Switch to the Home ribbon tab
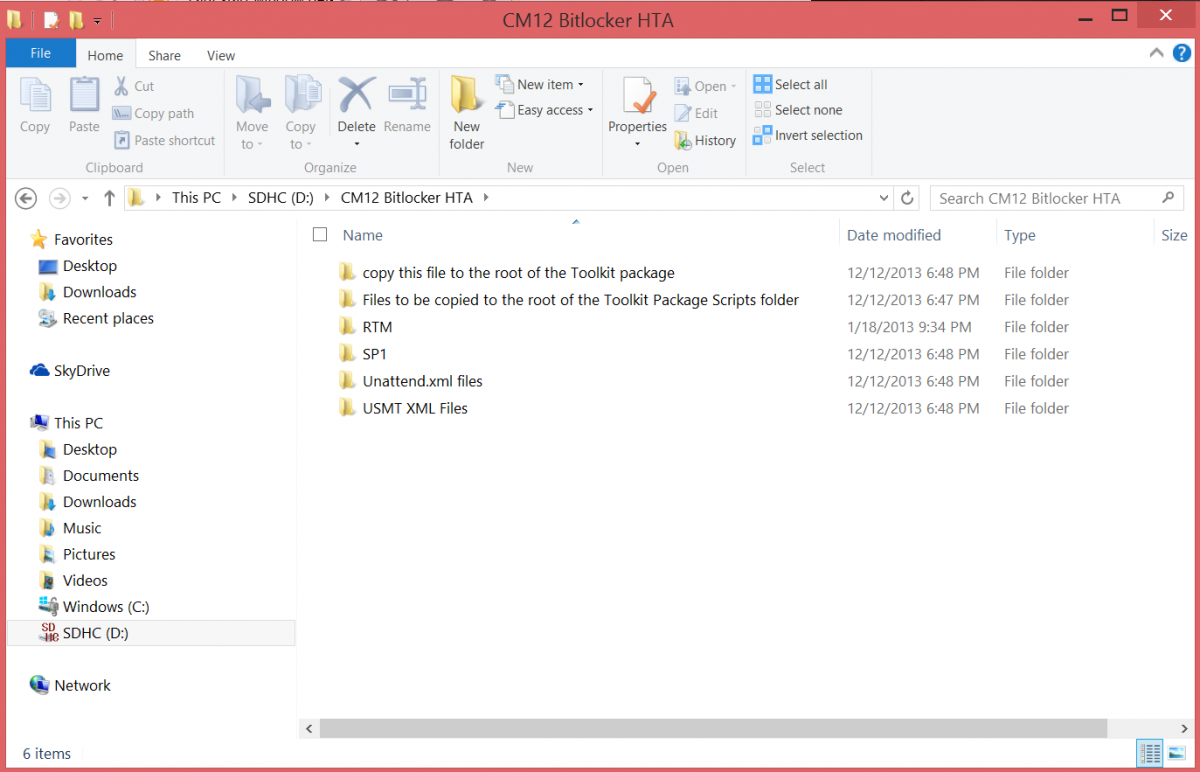1200x772 pixels. [x=105, y=56]
